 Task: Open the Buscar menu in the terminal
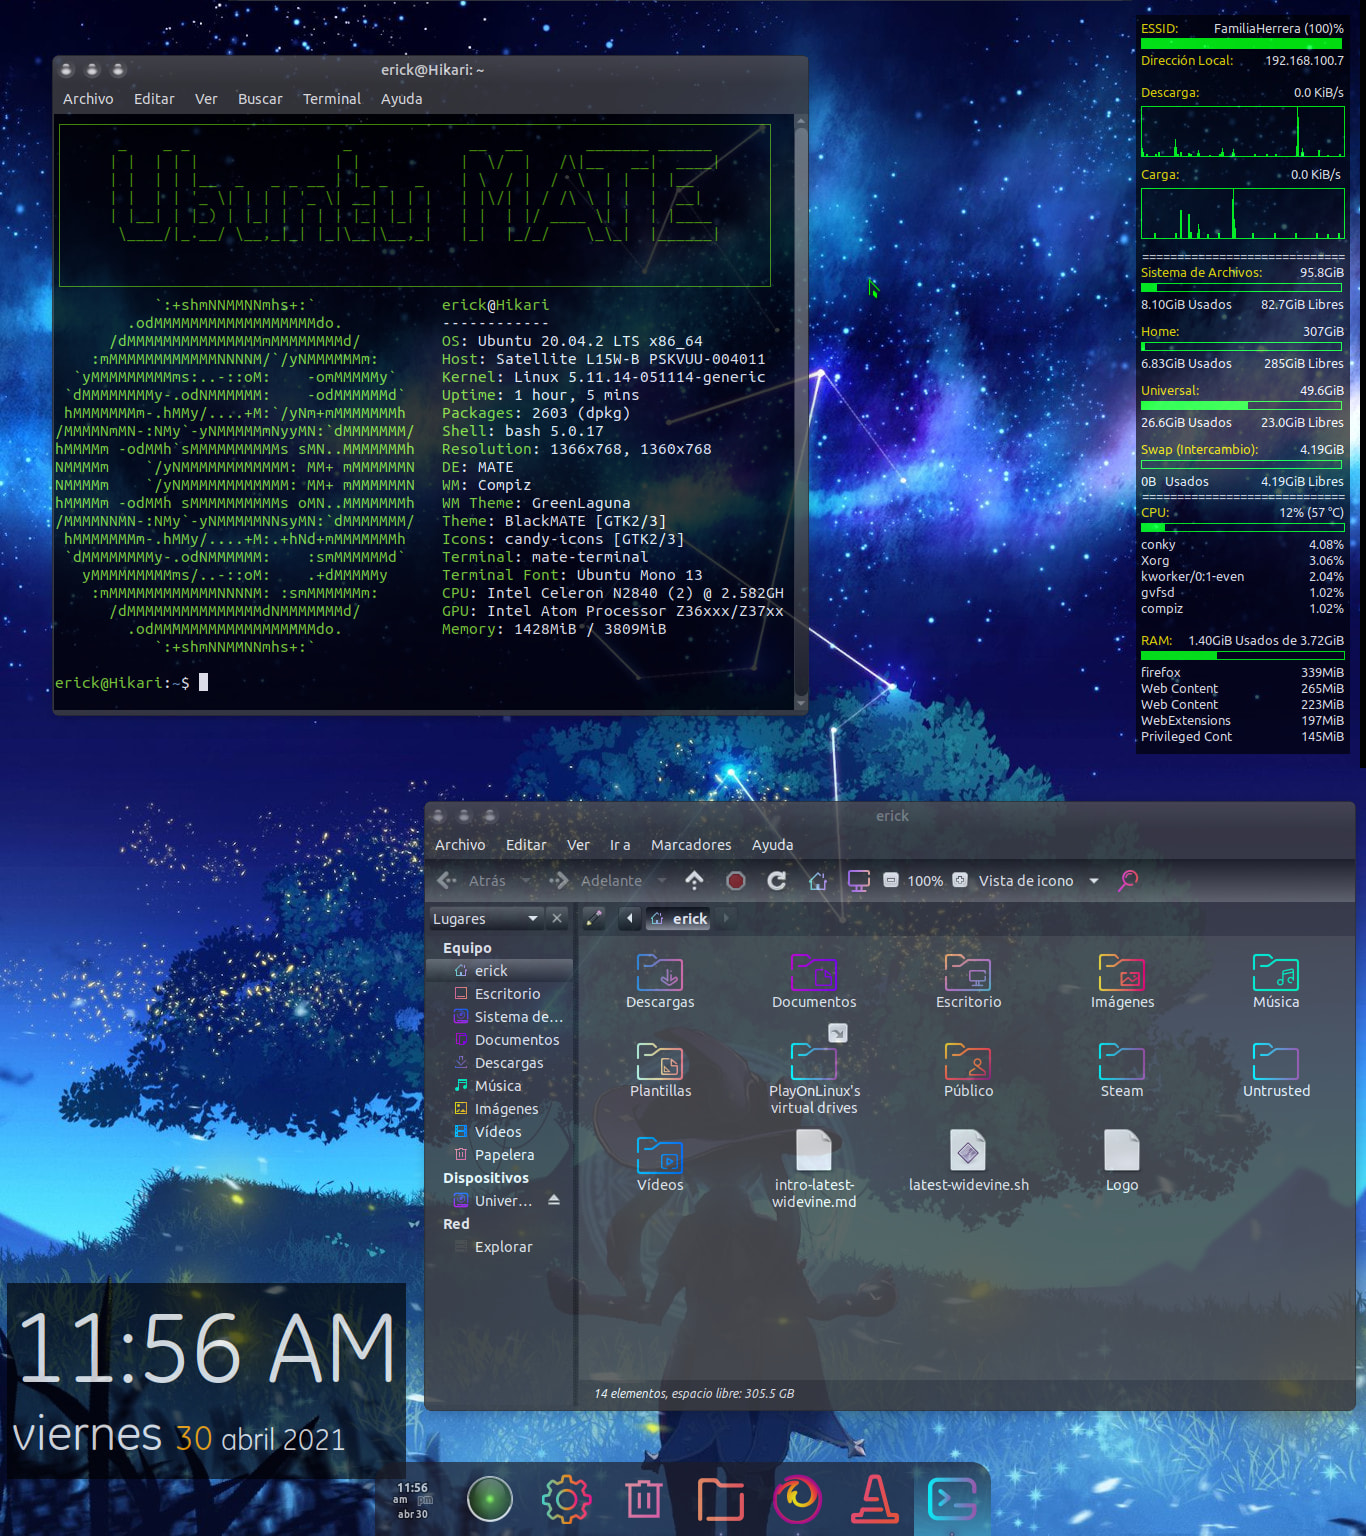(x=260, y=99)
